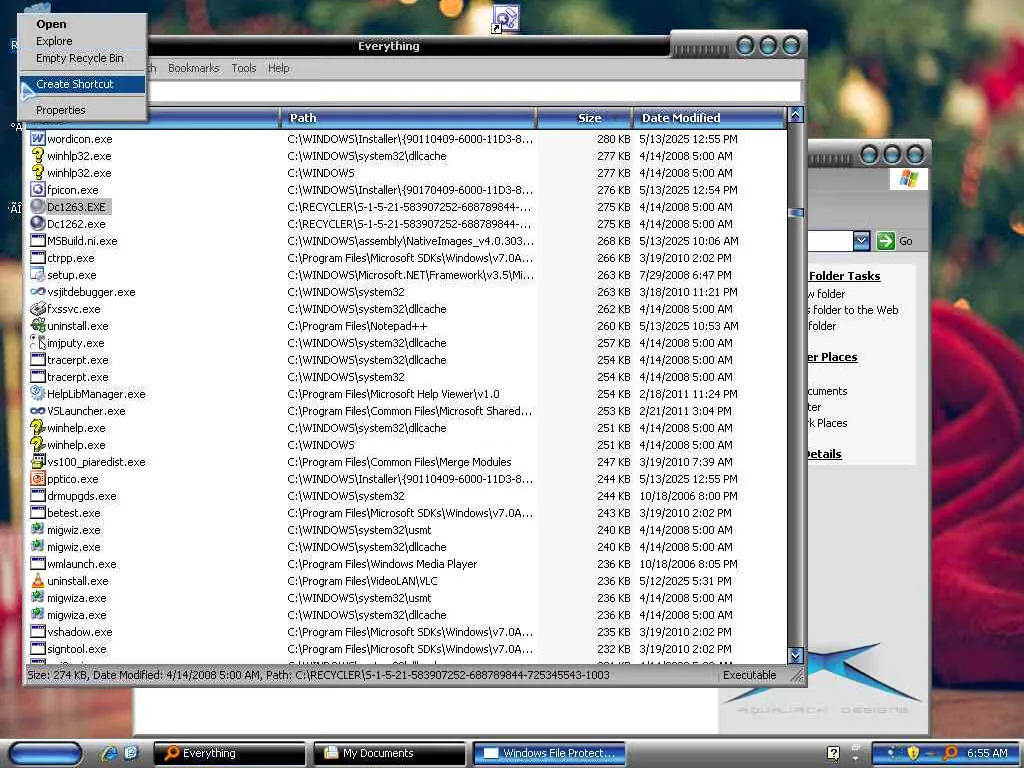Screen dimensions: 1024x768
Task: Open Windows File Protection taskbar button
Action: click(x=549, y=753)
